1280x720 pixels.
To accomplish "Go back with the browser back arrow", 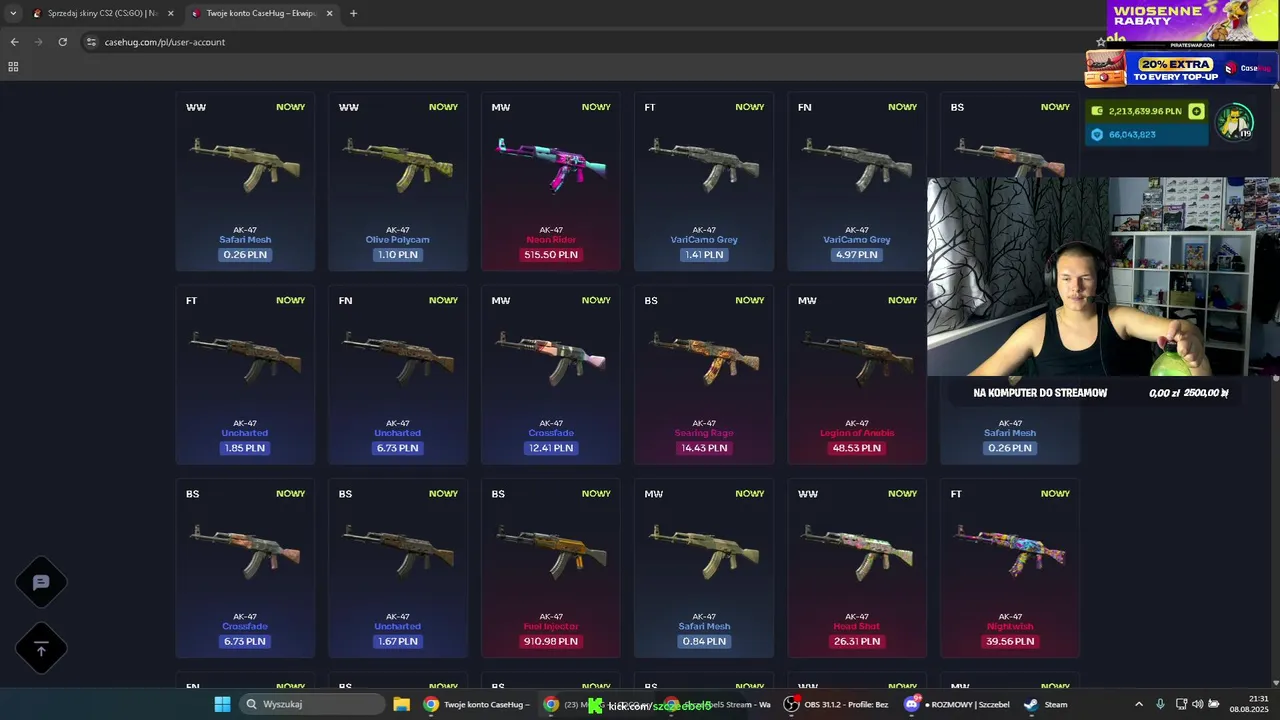I will [14, 42].
